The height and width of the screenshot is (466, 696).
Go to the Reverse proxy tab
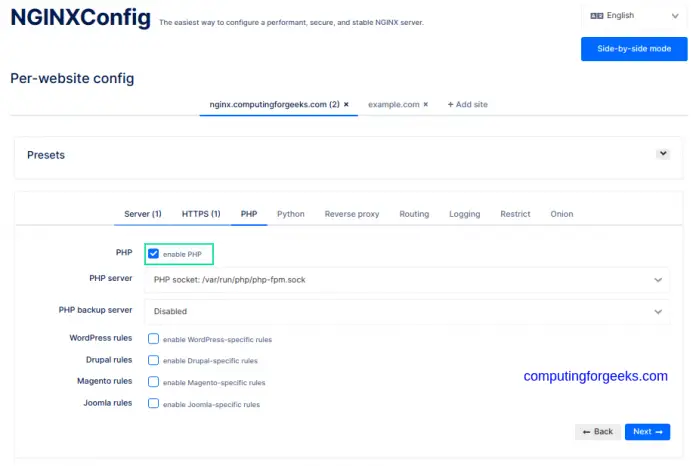click(x=352, y=214)
